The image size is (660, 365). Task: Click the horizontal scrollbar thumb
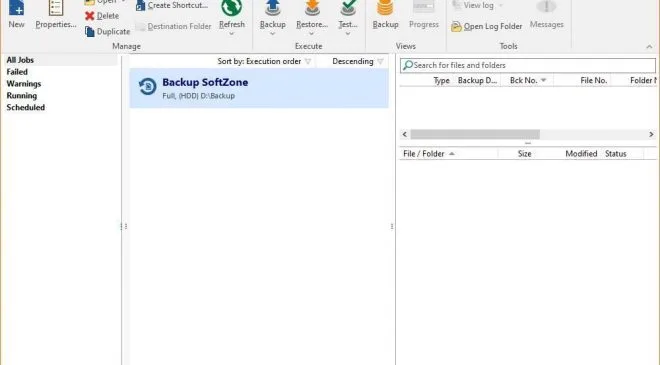(x=475, y=134)
